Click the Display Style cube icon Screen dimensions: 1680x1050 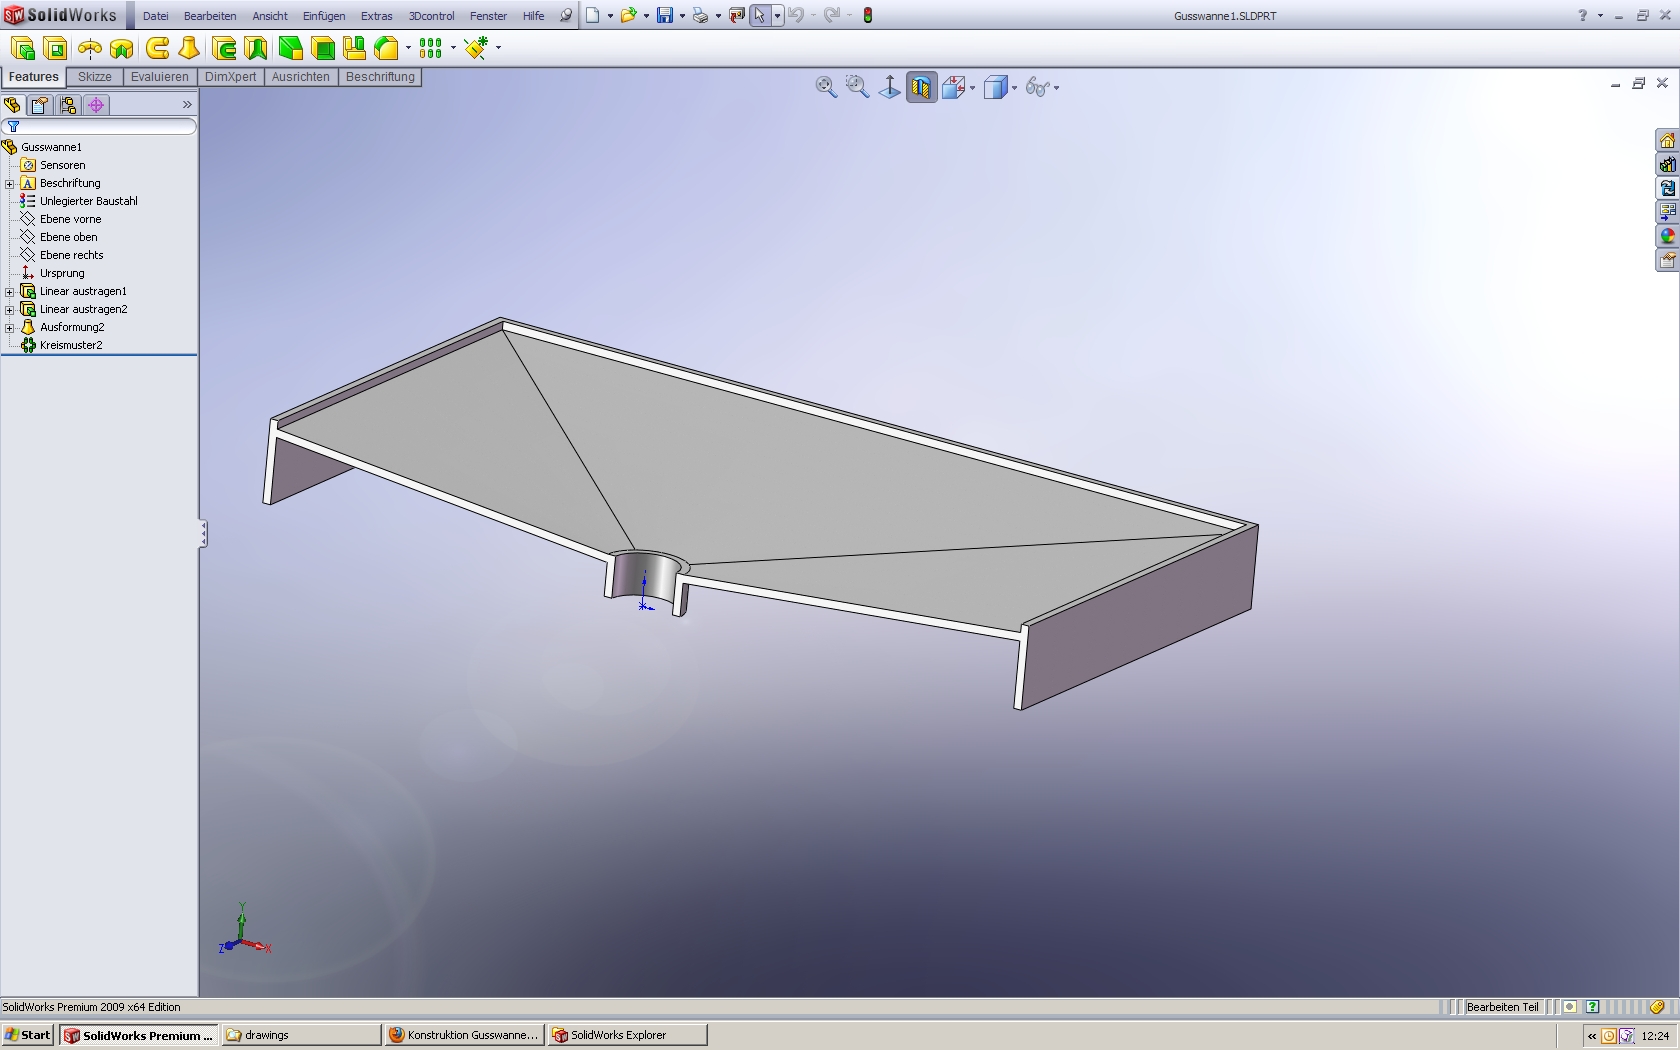[995, 88]
